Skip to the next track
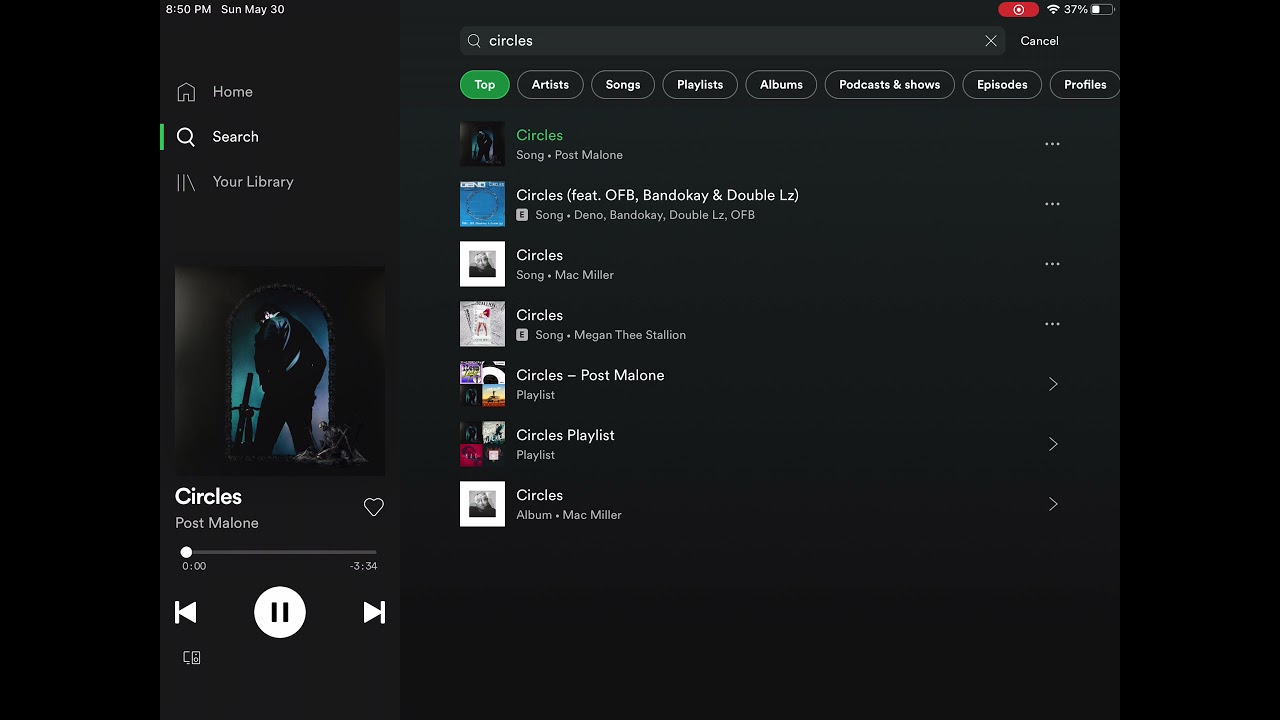1280x720 pixels. tap(374, 612)
